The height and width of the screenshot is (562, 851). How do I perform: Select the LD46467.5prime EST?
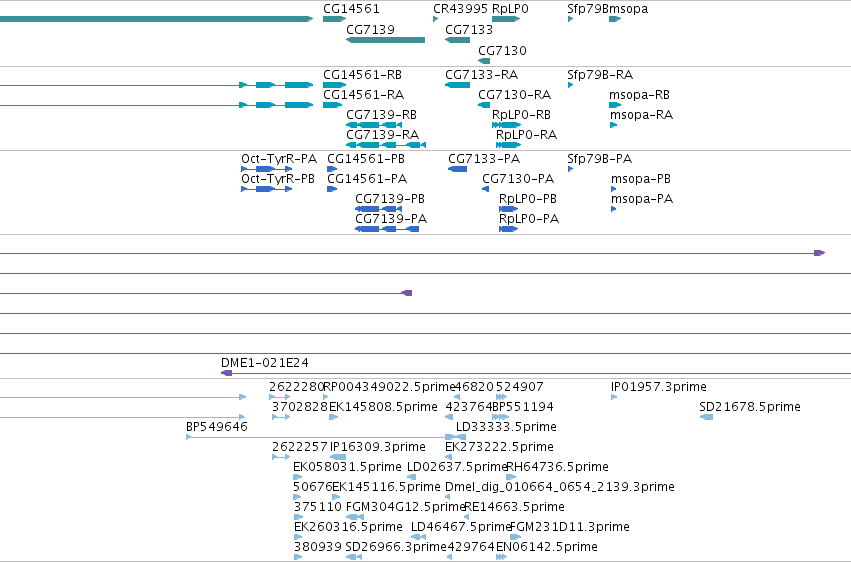tap(418, 537)
